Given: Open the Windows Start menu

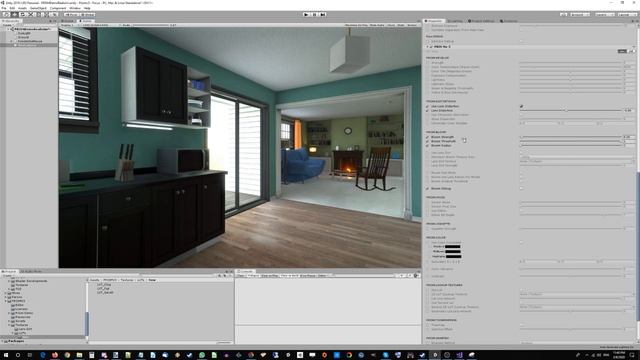Looking at the screenshot, I should (6, 355).
